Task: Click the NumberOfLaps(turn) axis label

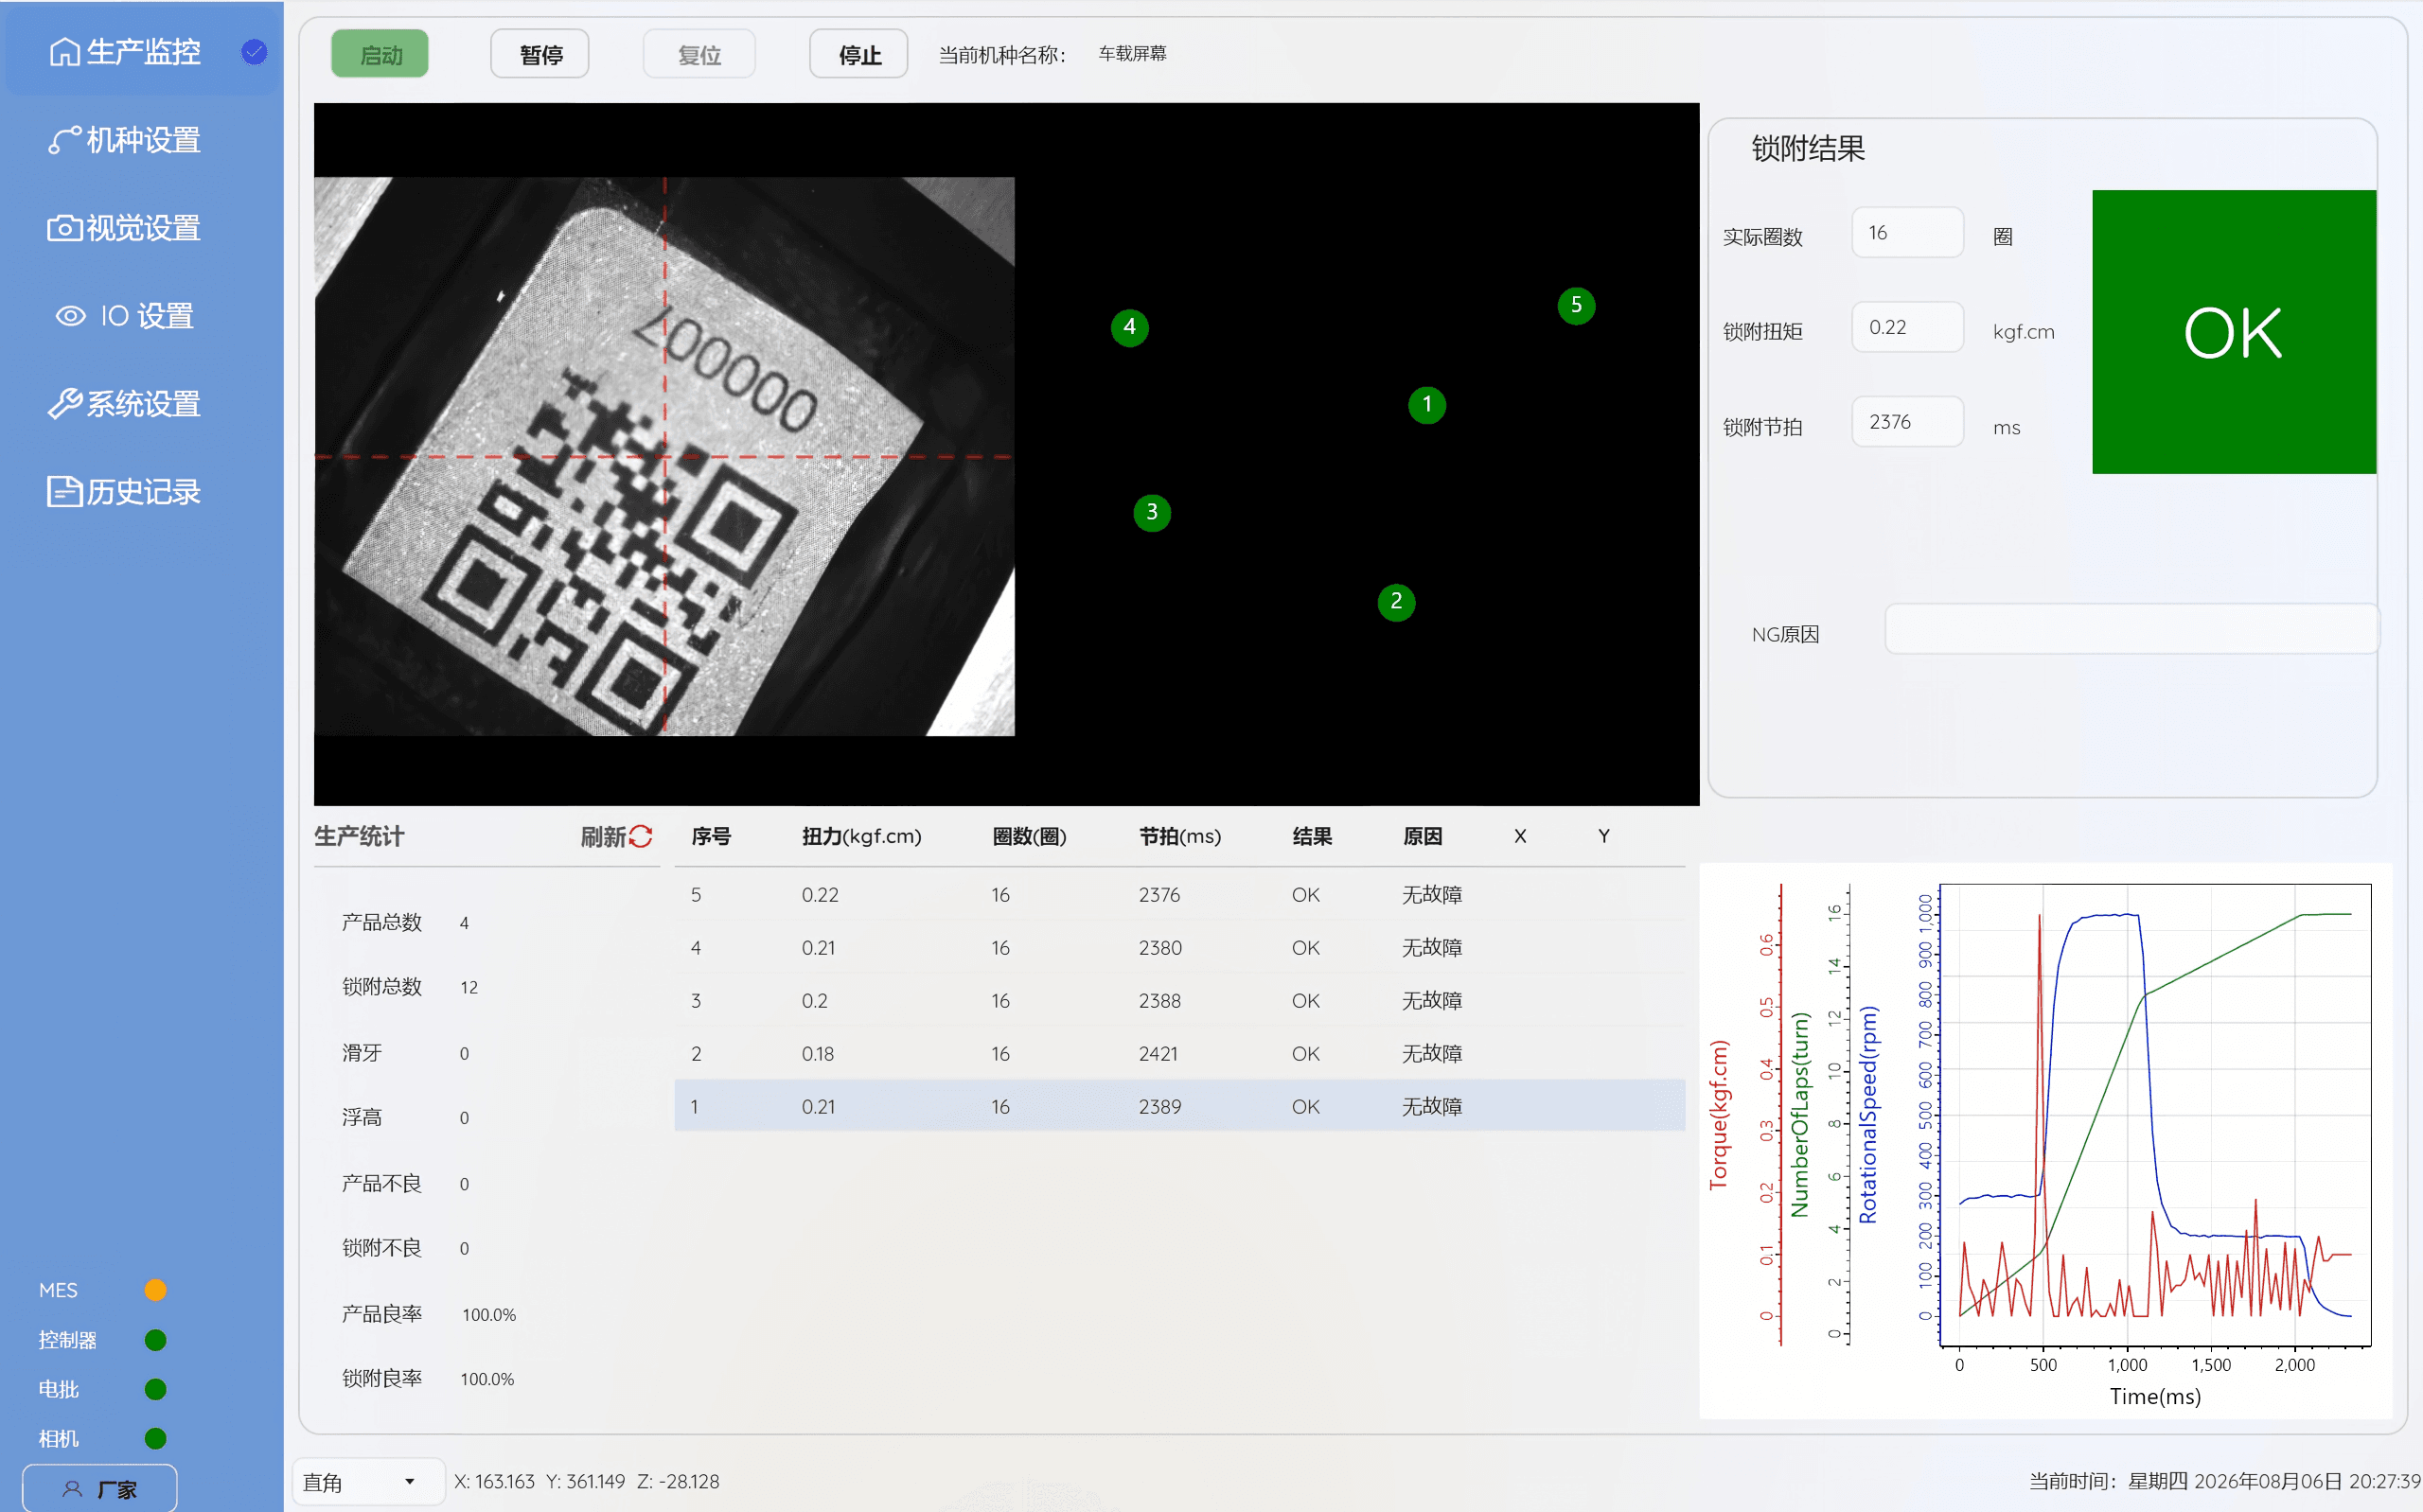Action: click(1800, 1115)
